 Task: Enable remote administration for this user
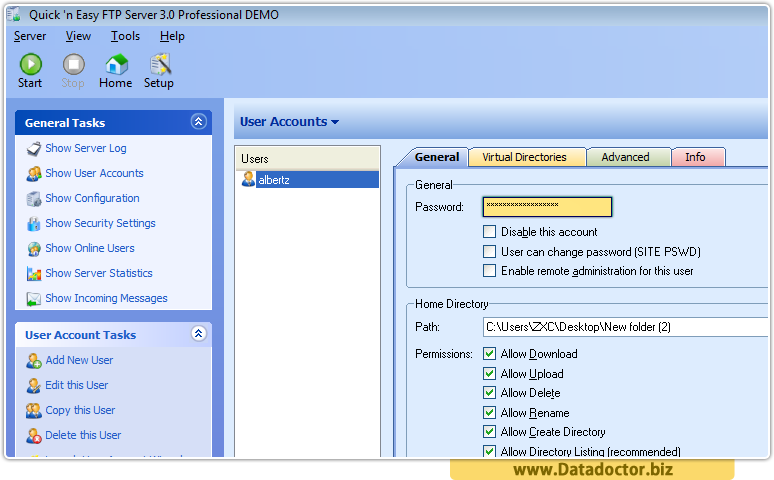[x=489, y=271]
